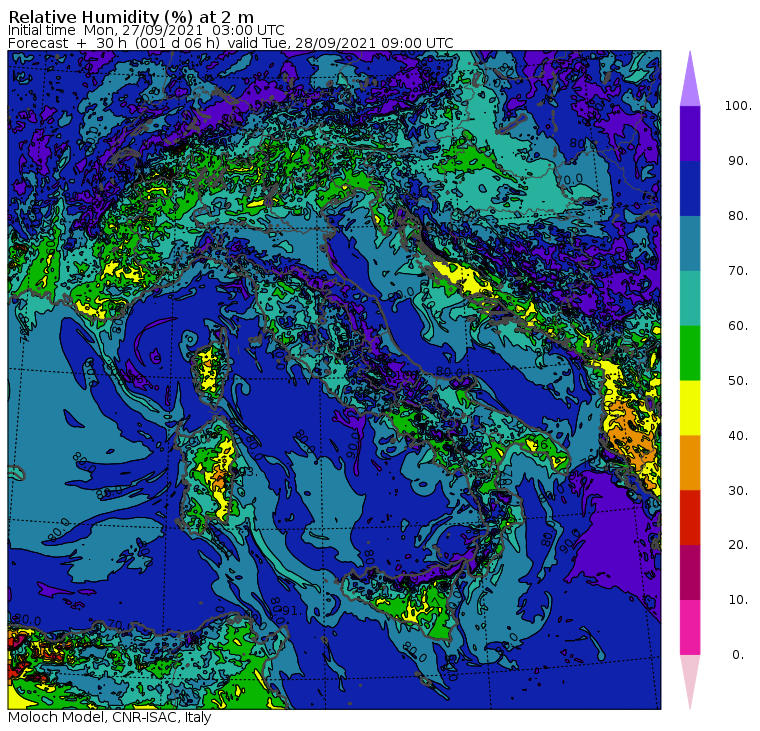The height and width of the screenshot is (731, 760).
Task: Click the 'Initial time Mon, 27/09/2021' line
Action: (146, 30)
